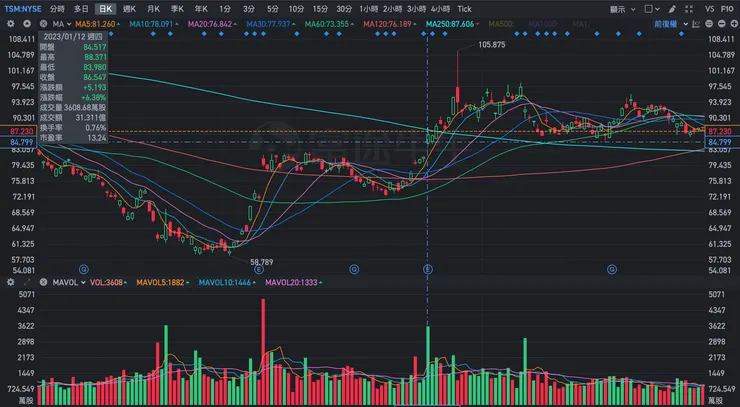Select the 1分 interval tab

click(225, 9)
